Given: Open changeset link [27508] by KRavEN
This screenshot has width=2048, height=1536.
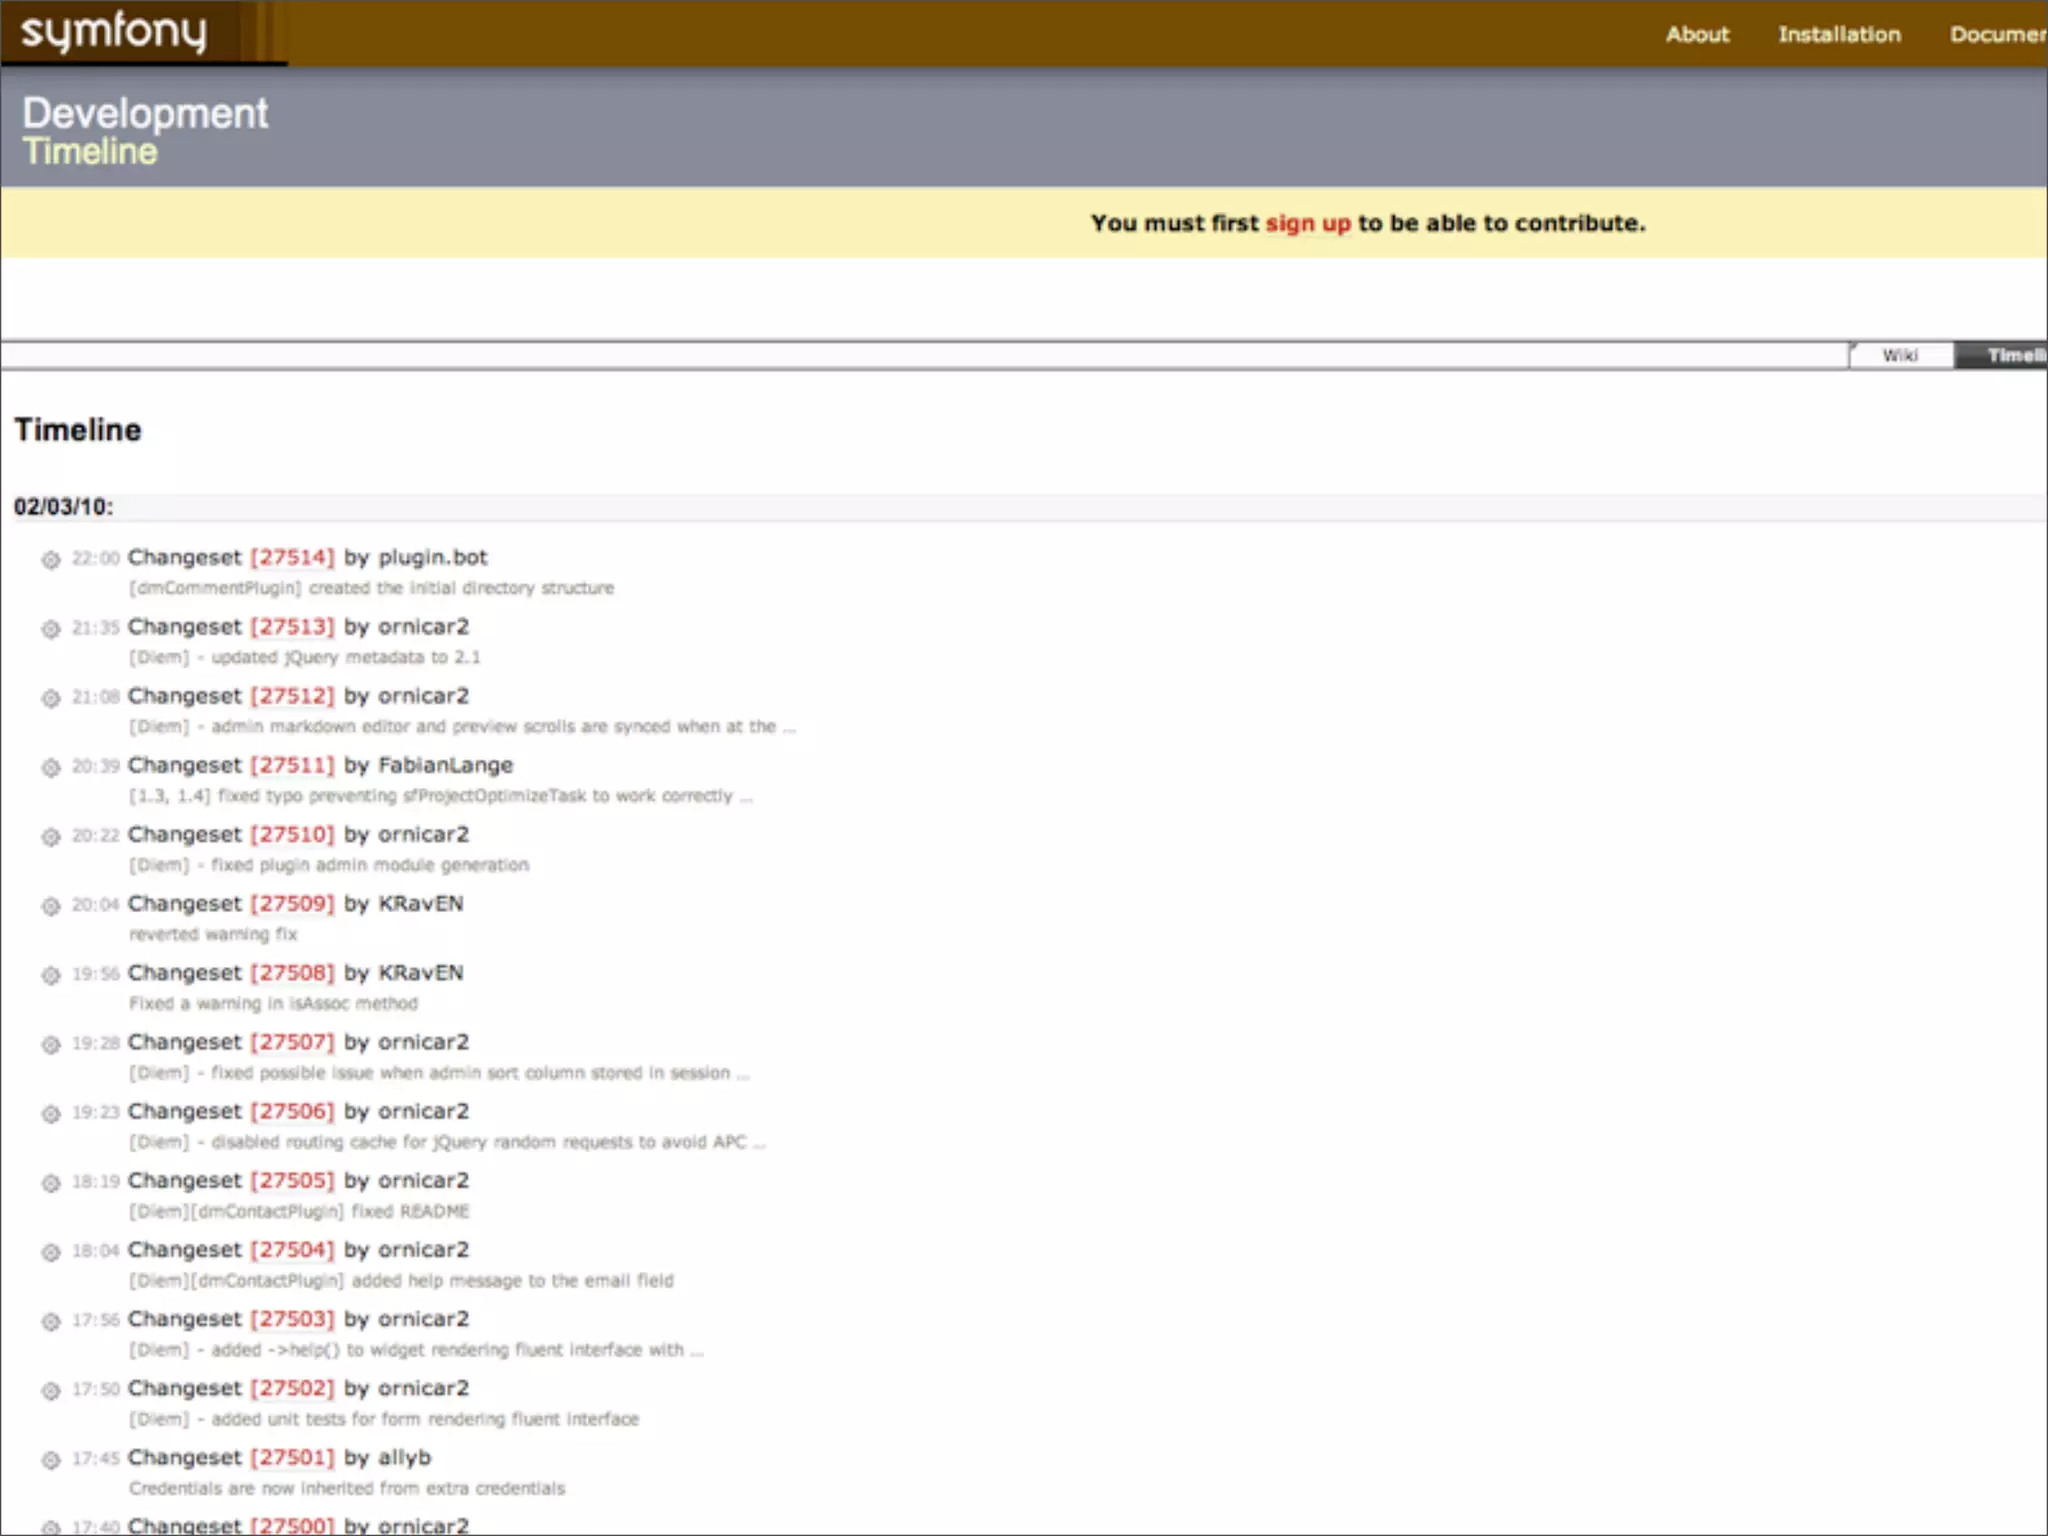Looking at the screenshot, I should pyautogui.click(x=292, y=973).
